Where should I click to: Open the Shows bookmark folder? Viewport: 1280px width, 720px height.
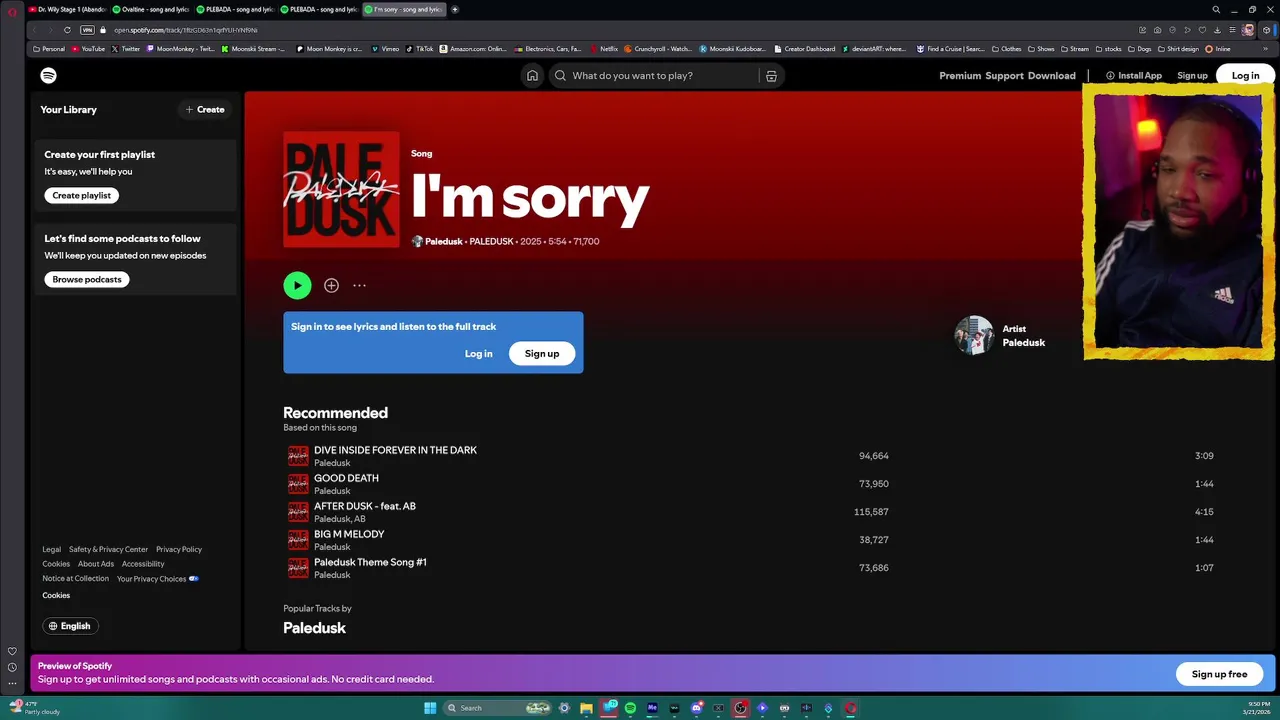1041,48
